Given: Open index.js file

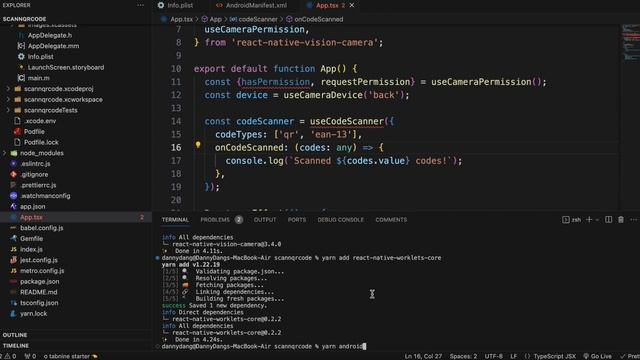Looking at the screenshot, I should [x=31, y=249].
